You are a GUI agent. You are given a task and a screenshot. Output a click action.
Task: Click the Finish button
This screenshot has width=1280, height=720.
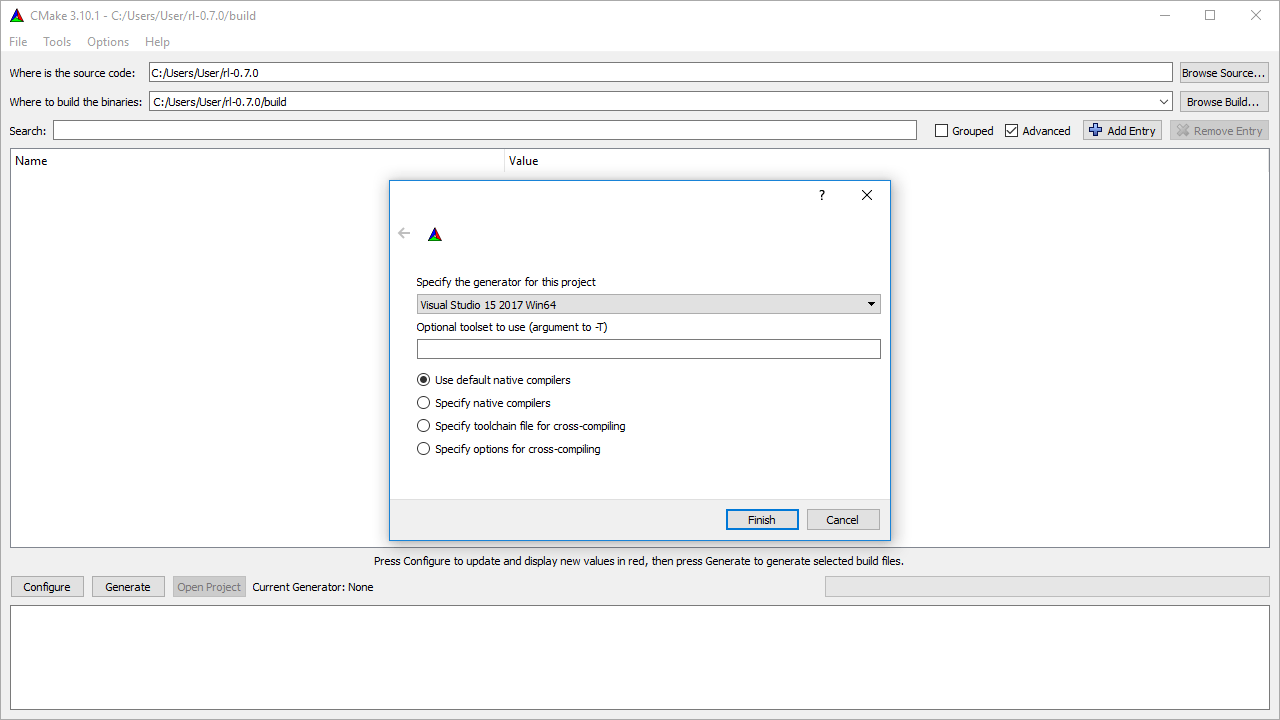[762, 519]
